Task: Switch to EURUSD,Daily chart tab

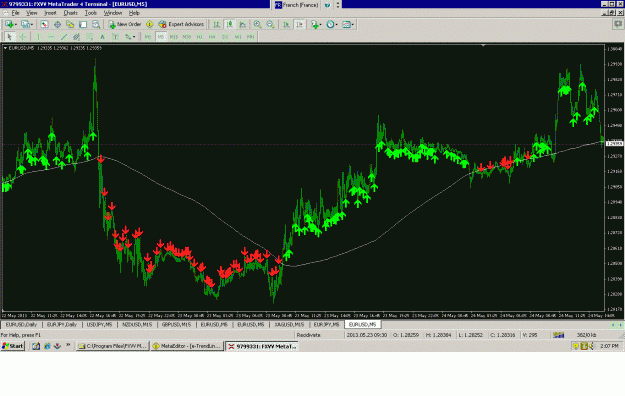Action: click(x=21, y=325)
